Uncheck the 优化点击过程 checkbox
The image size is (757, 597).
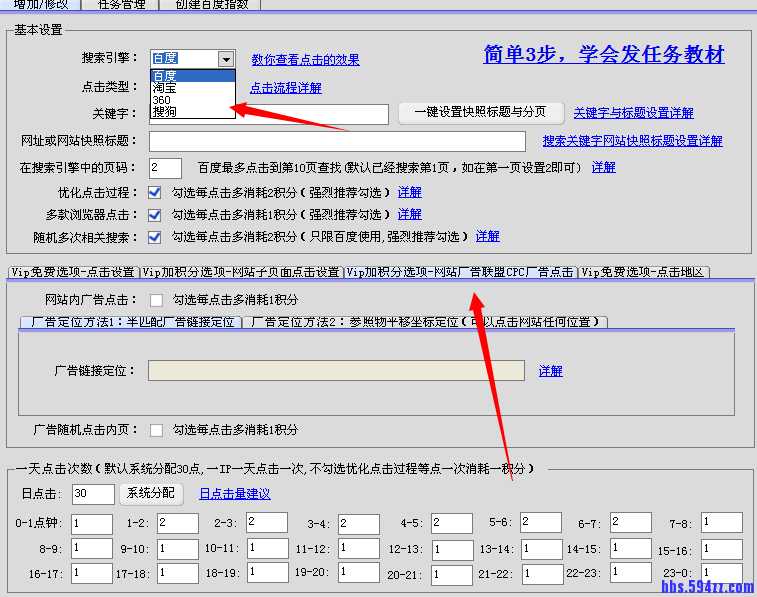click(155, 192)
